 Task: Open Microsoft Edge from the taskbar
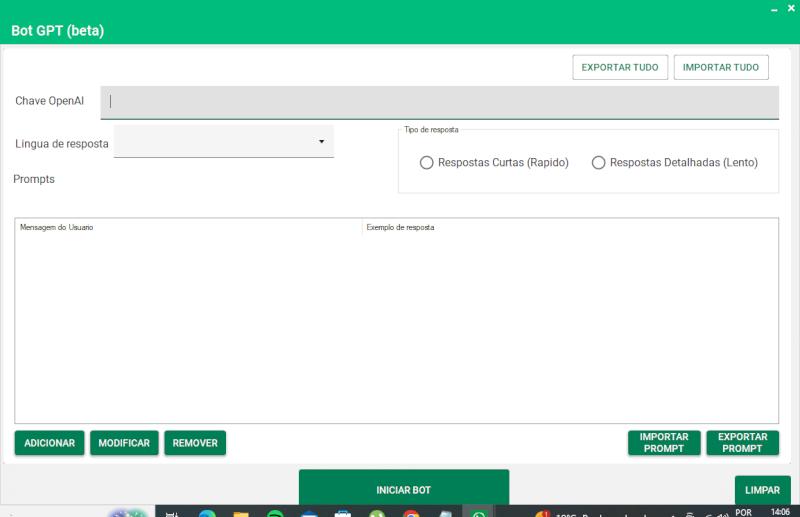coord(207,513)
